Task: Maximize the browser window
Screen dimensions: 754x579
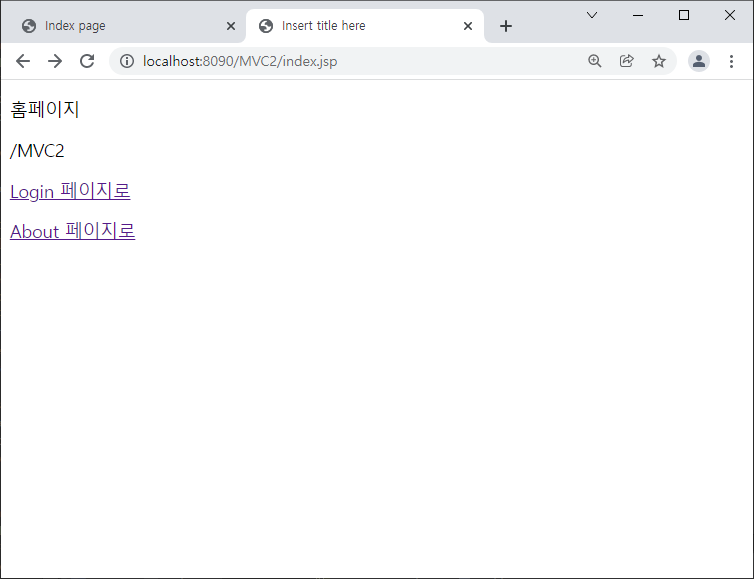Action: (684, 15)
